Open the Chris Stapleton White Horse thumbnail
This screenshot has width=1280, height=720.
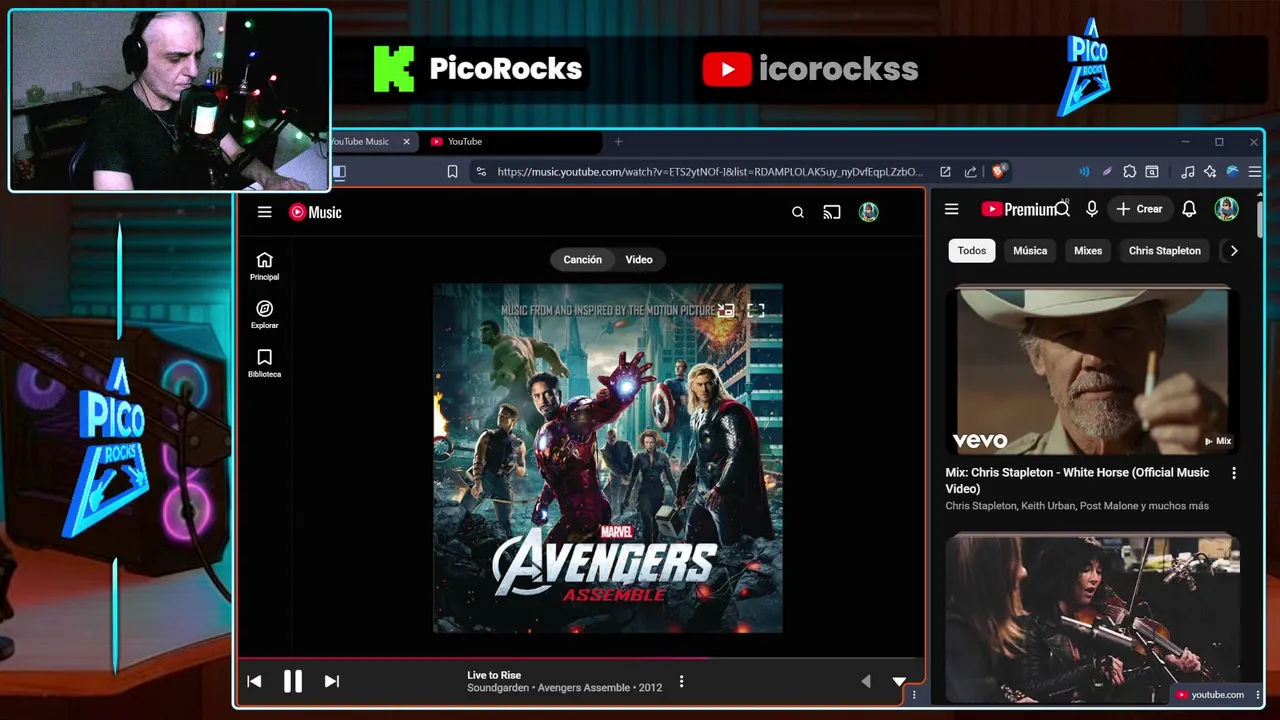(1093, 371)
